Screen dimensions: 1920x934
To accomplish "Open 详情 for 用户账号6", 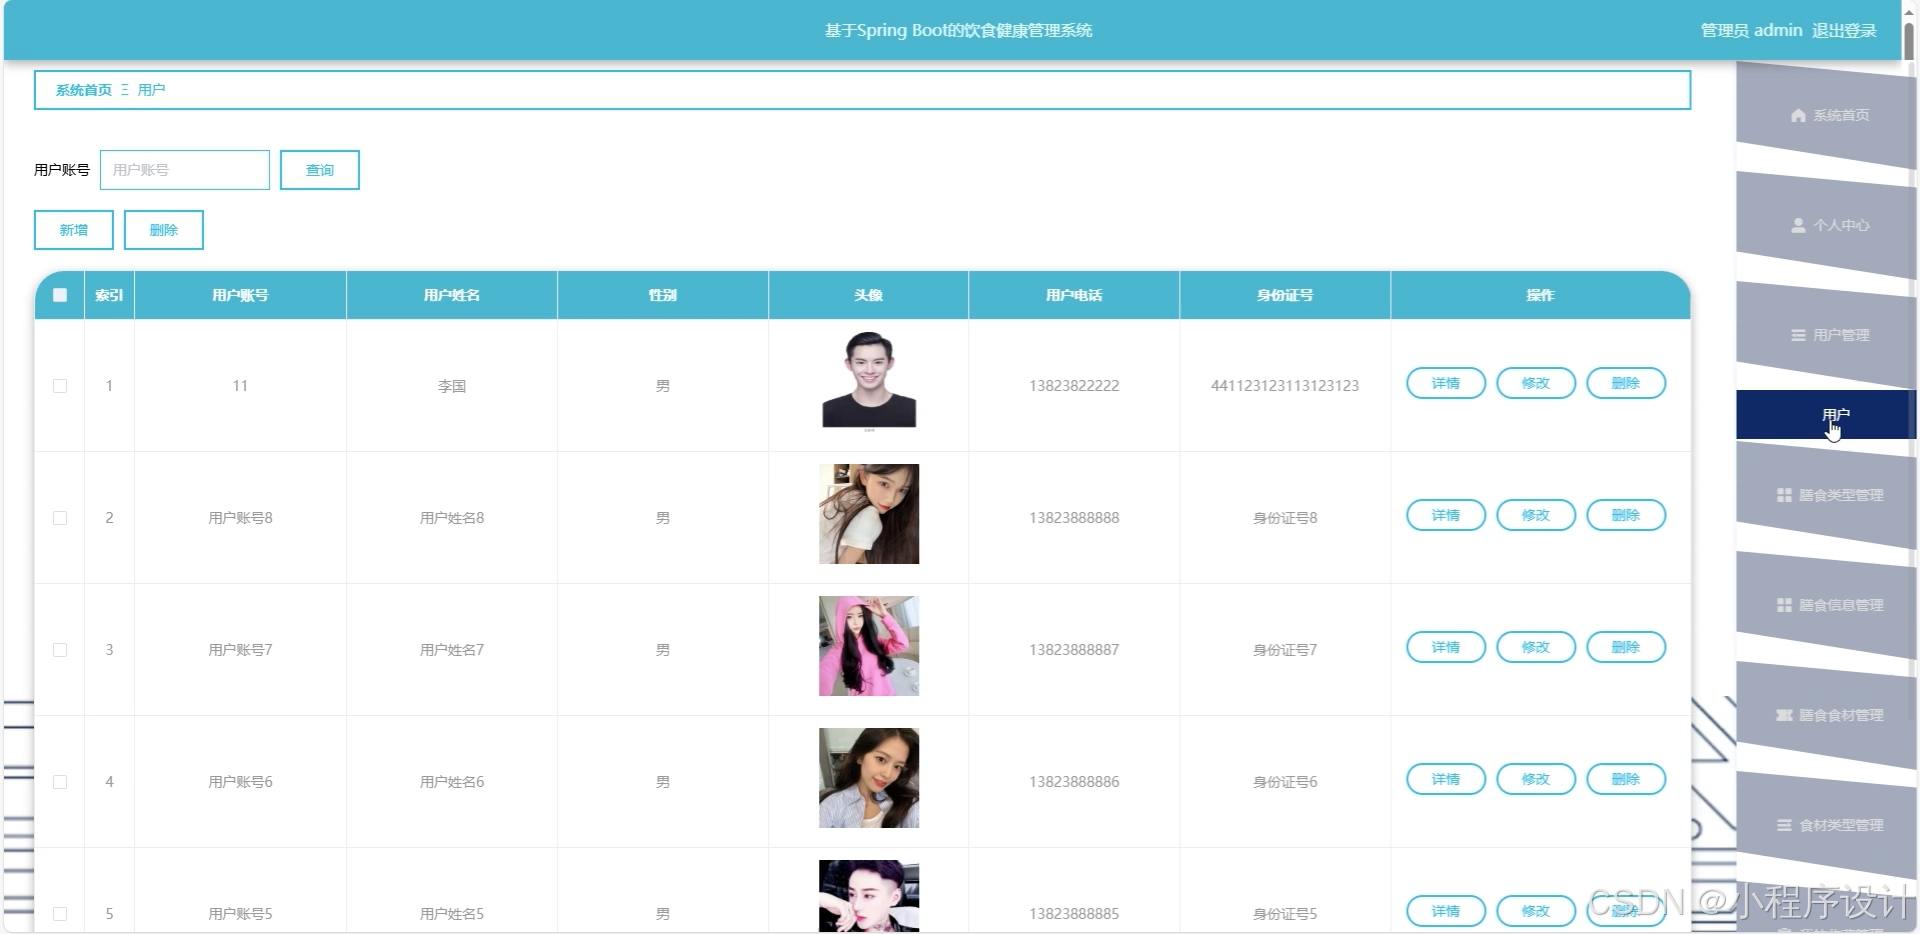I will coord(1446,779).
